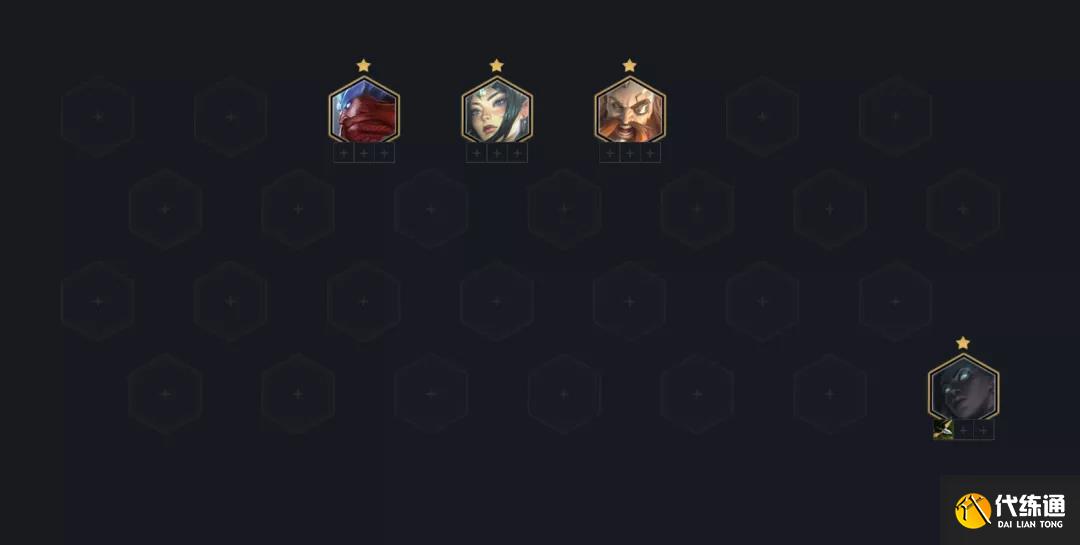Add item in first slot under red-masked champion
The height and width of the screenshot is (545, 1080).
pos(344,153)
